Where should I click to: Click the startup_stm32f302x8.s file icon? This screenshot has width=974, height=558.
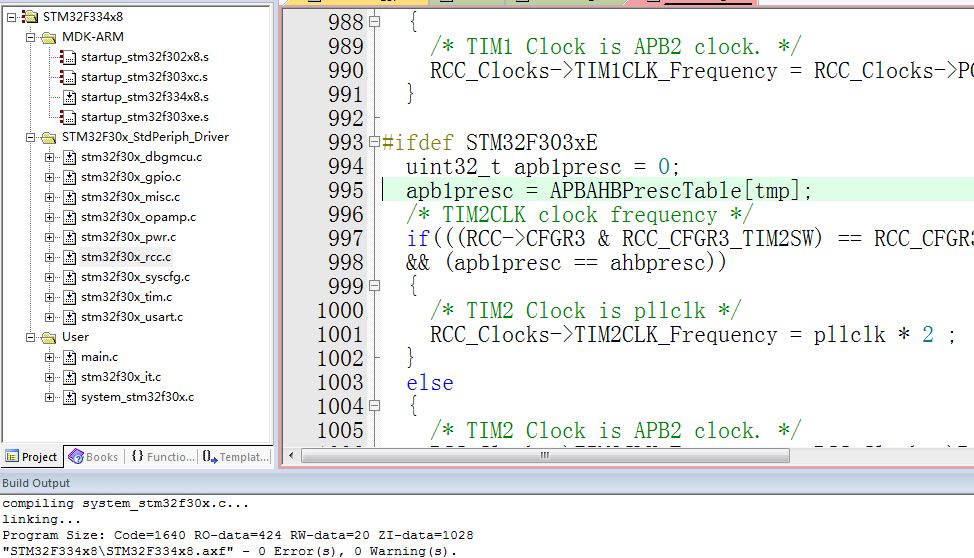pos(68,57)
